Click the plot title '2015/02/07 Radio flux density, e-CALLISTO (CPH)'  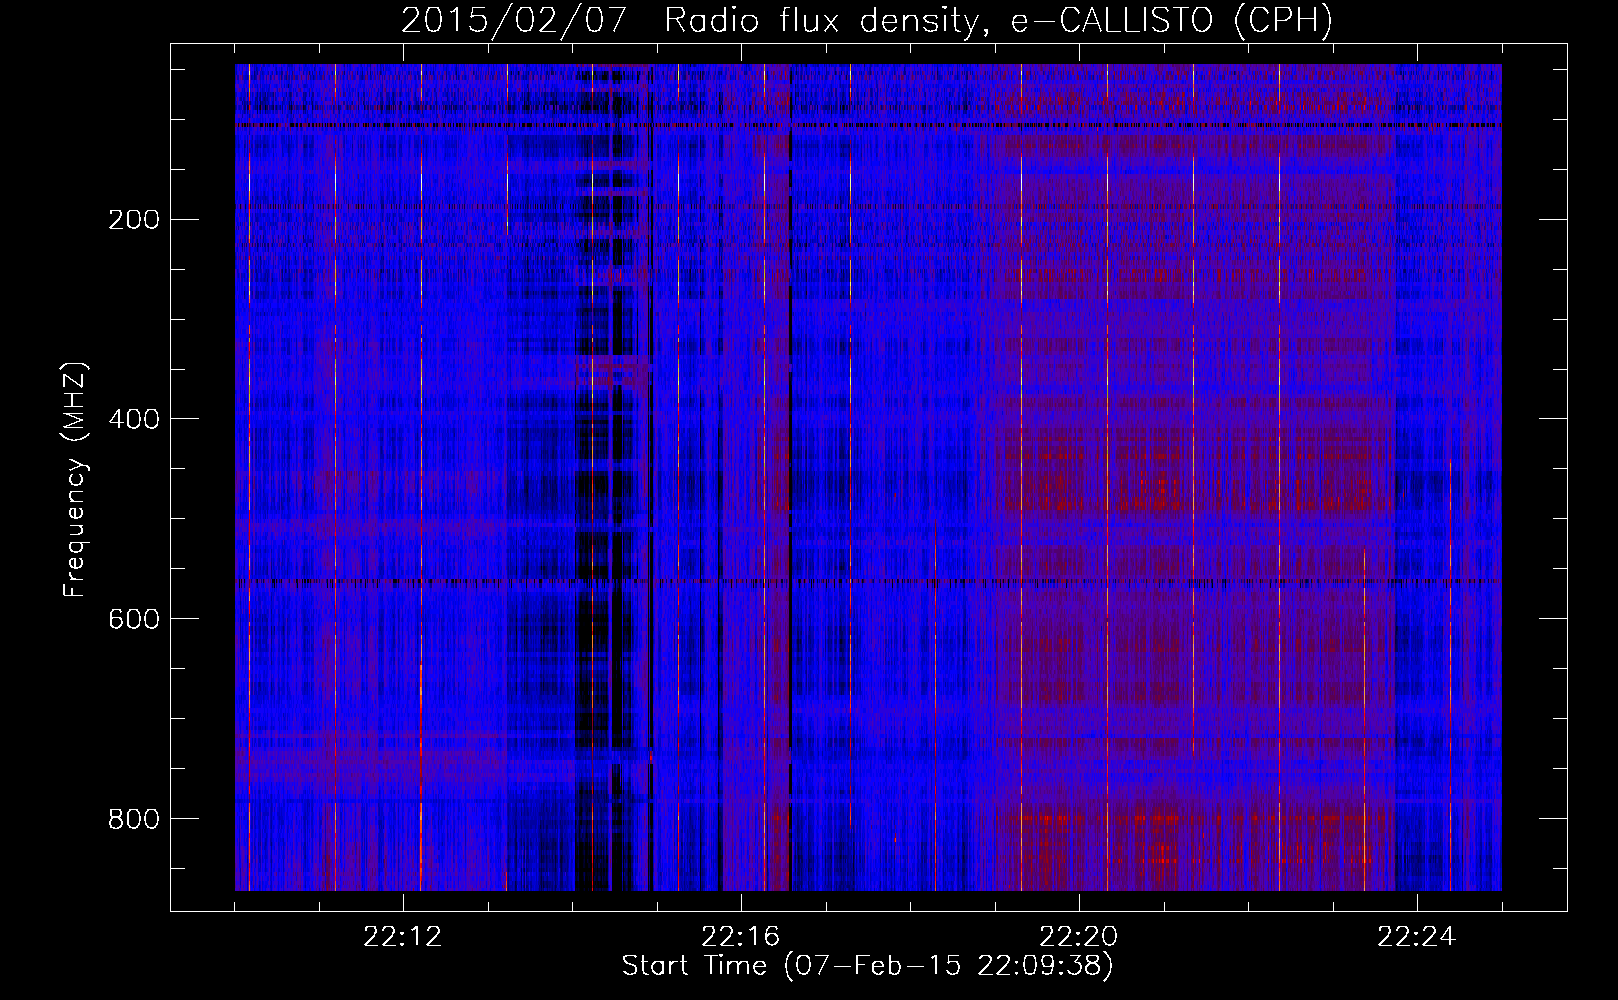coord(867,20)
